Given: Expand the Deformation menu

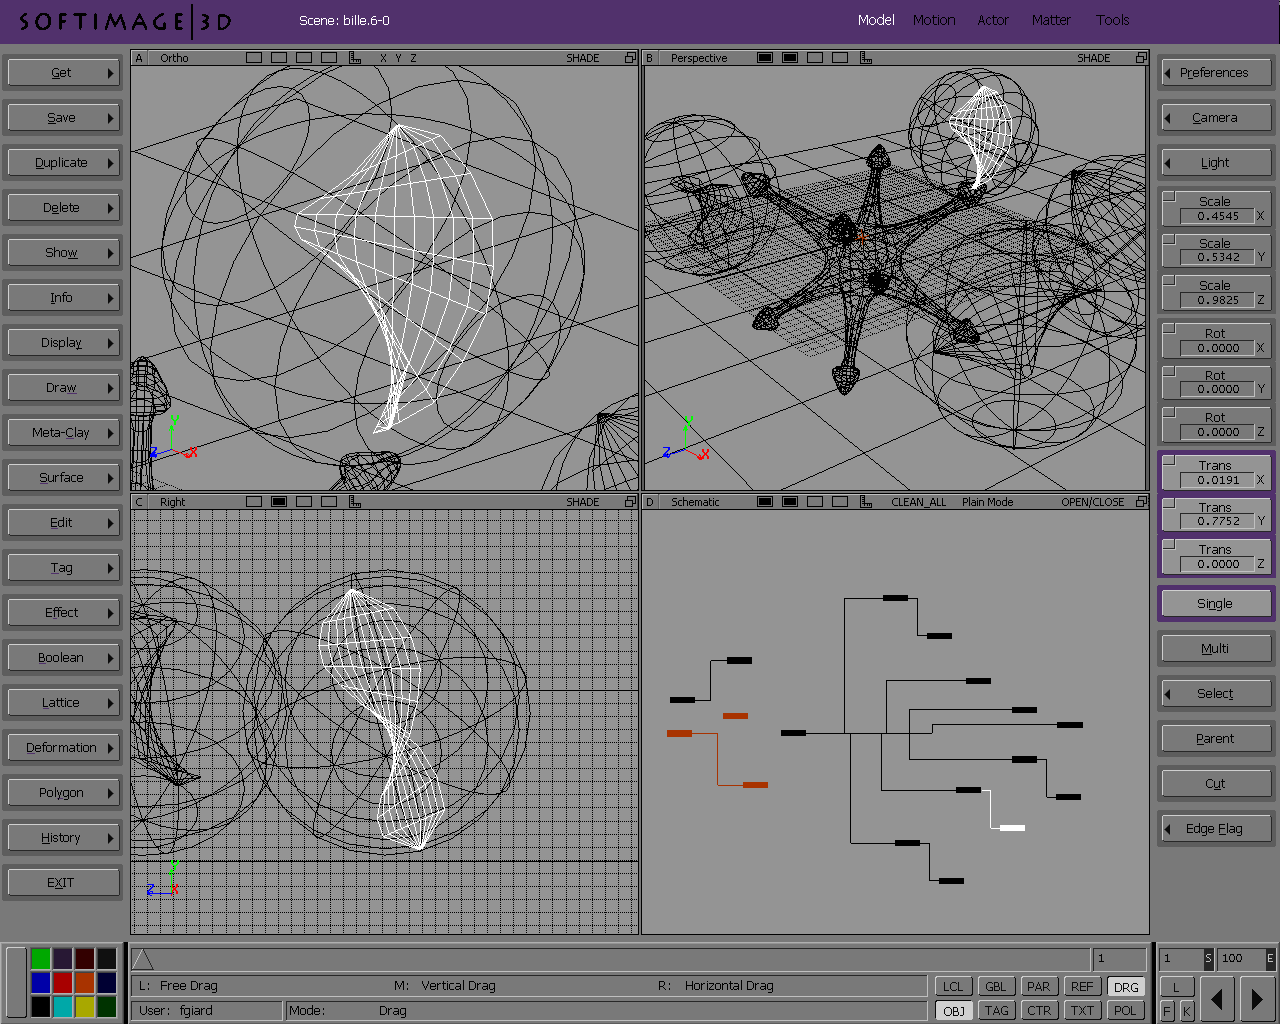Looking at the screenshot, I should click(62, 748).
